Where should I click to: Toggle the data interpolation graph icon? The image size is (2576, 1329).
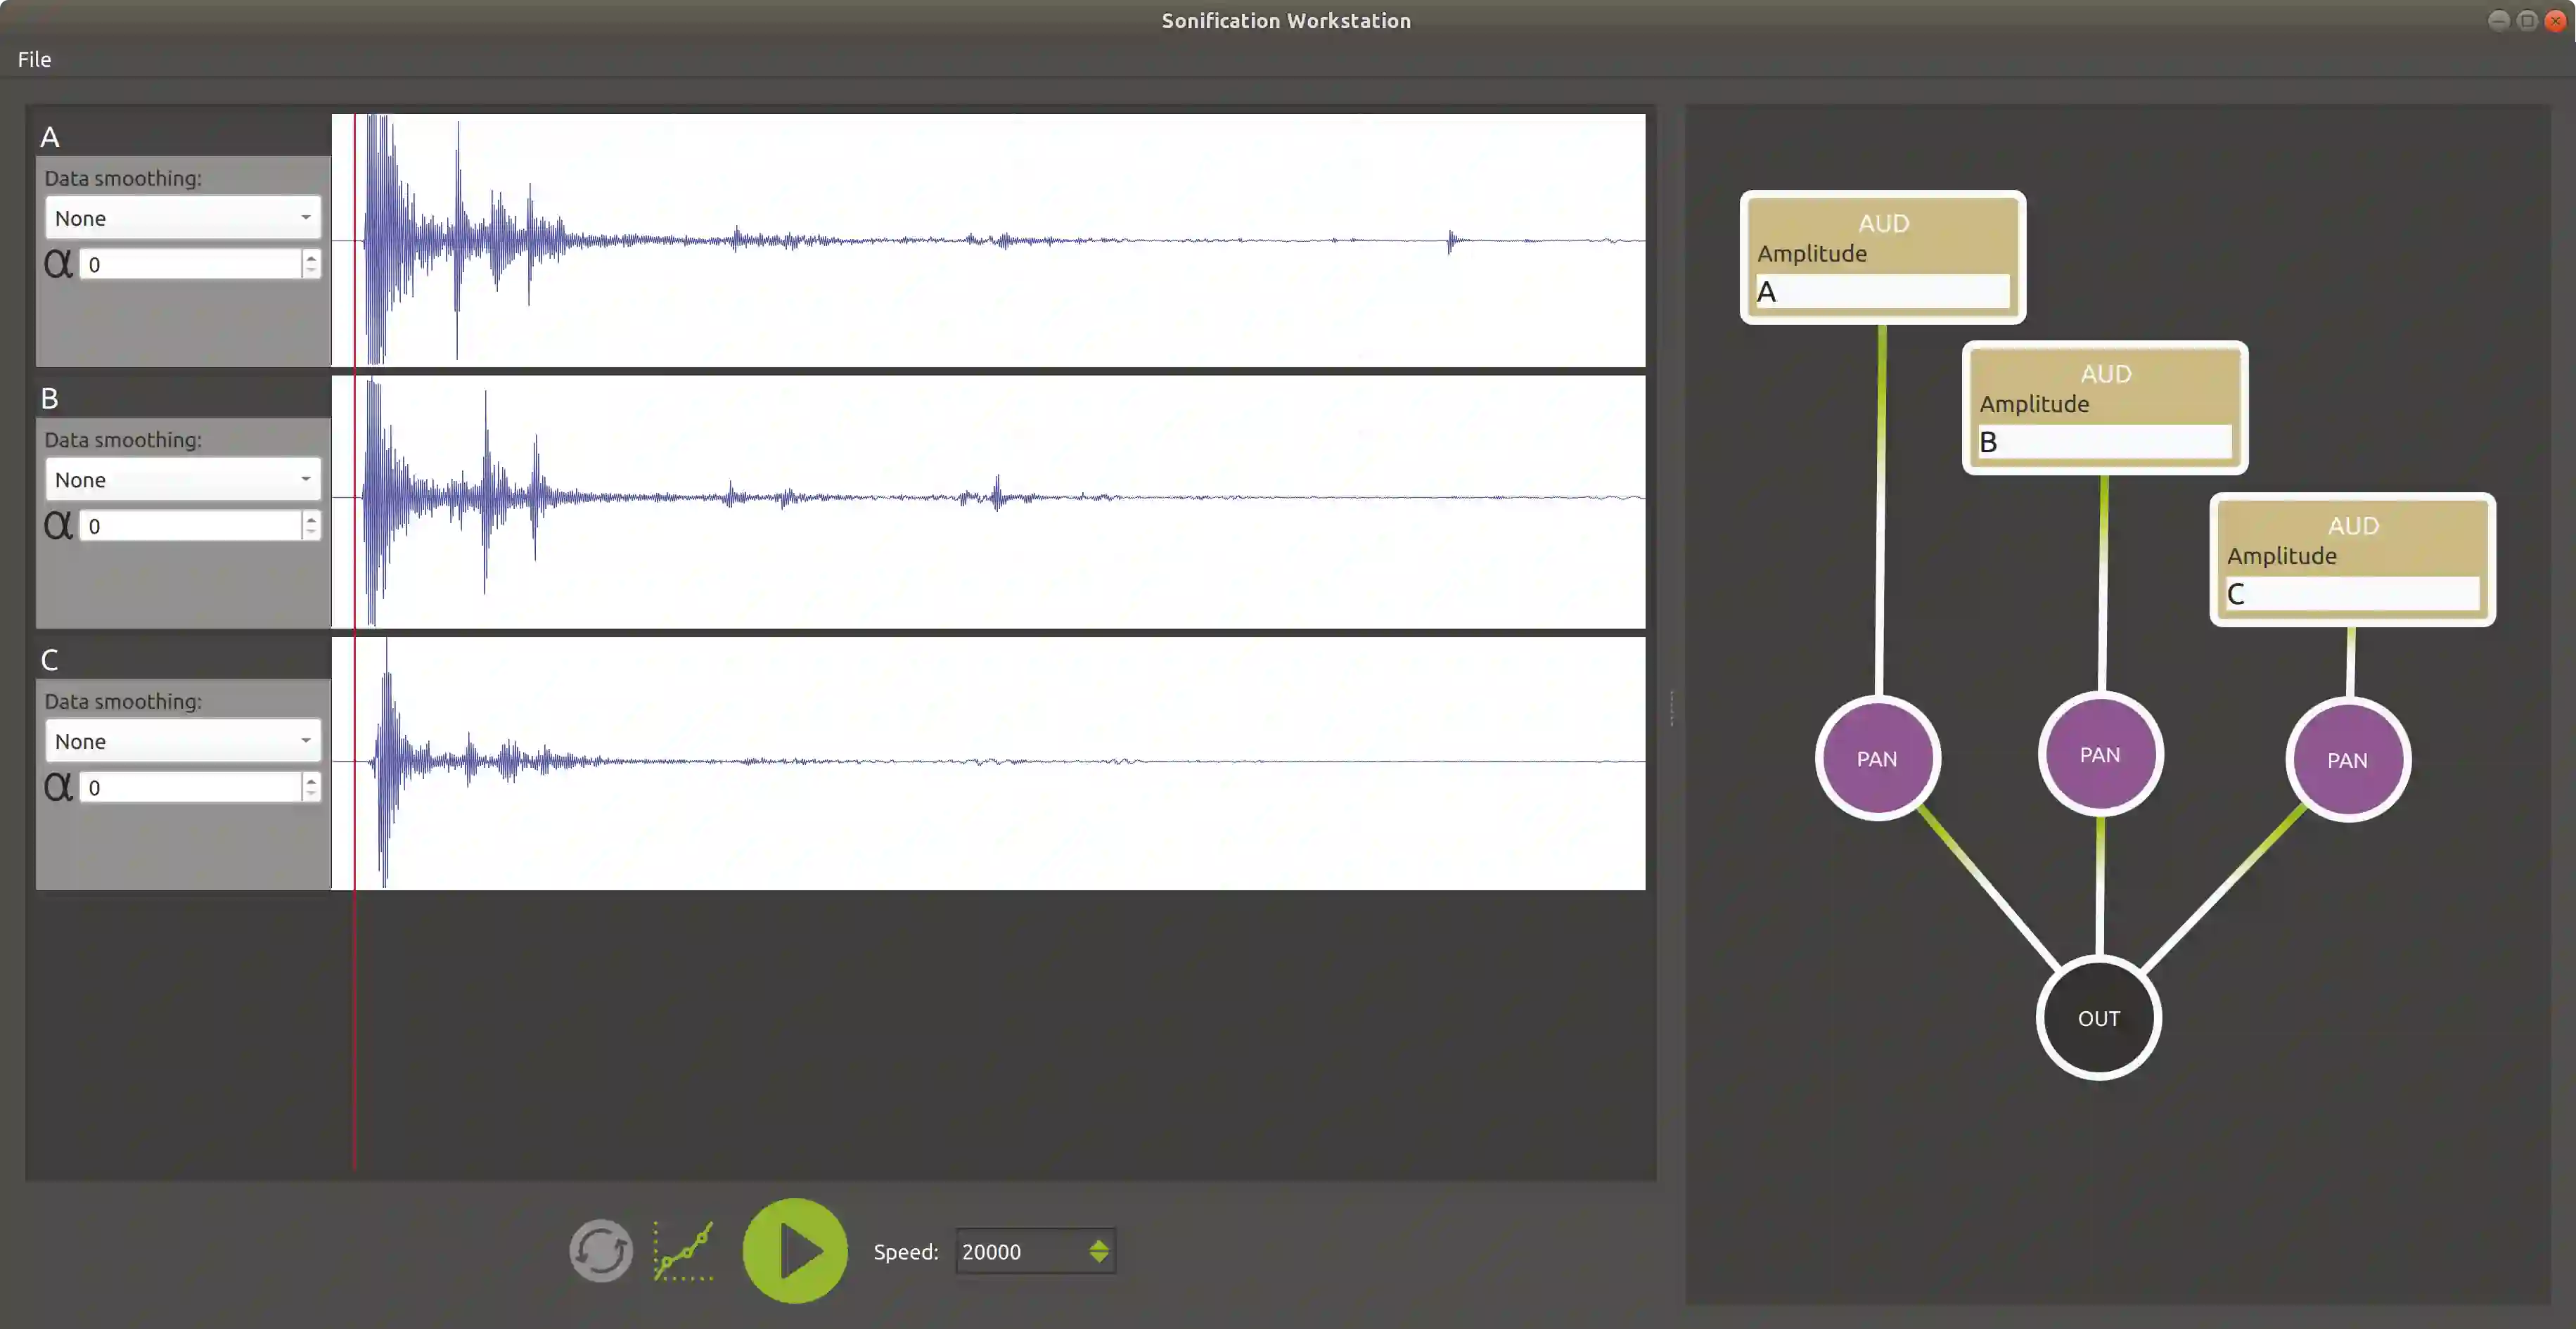coord(684,1250)
